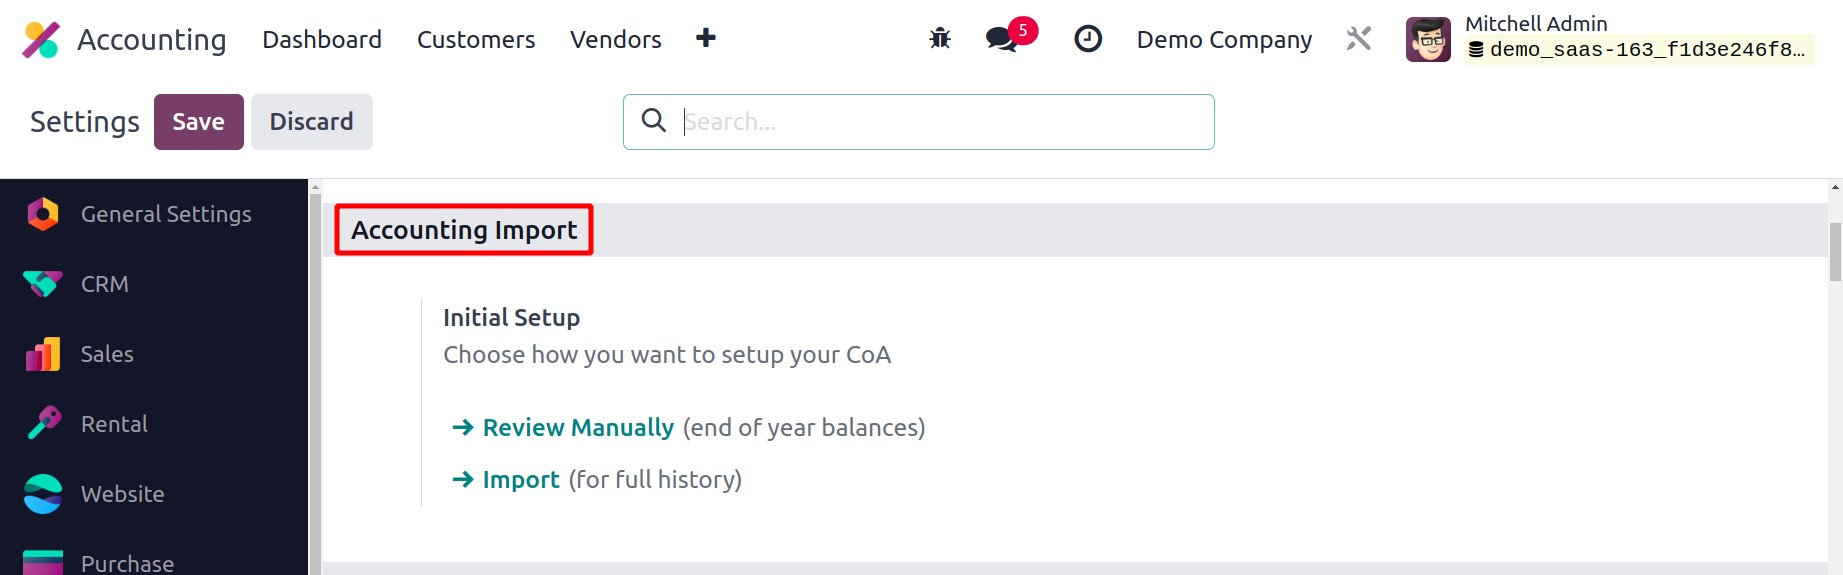Click the plus icon in navbar
The width and height of the screenshot is (1843, 575).
click(706, 38)
